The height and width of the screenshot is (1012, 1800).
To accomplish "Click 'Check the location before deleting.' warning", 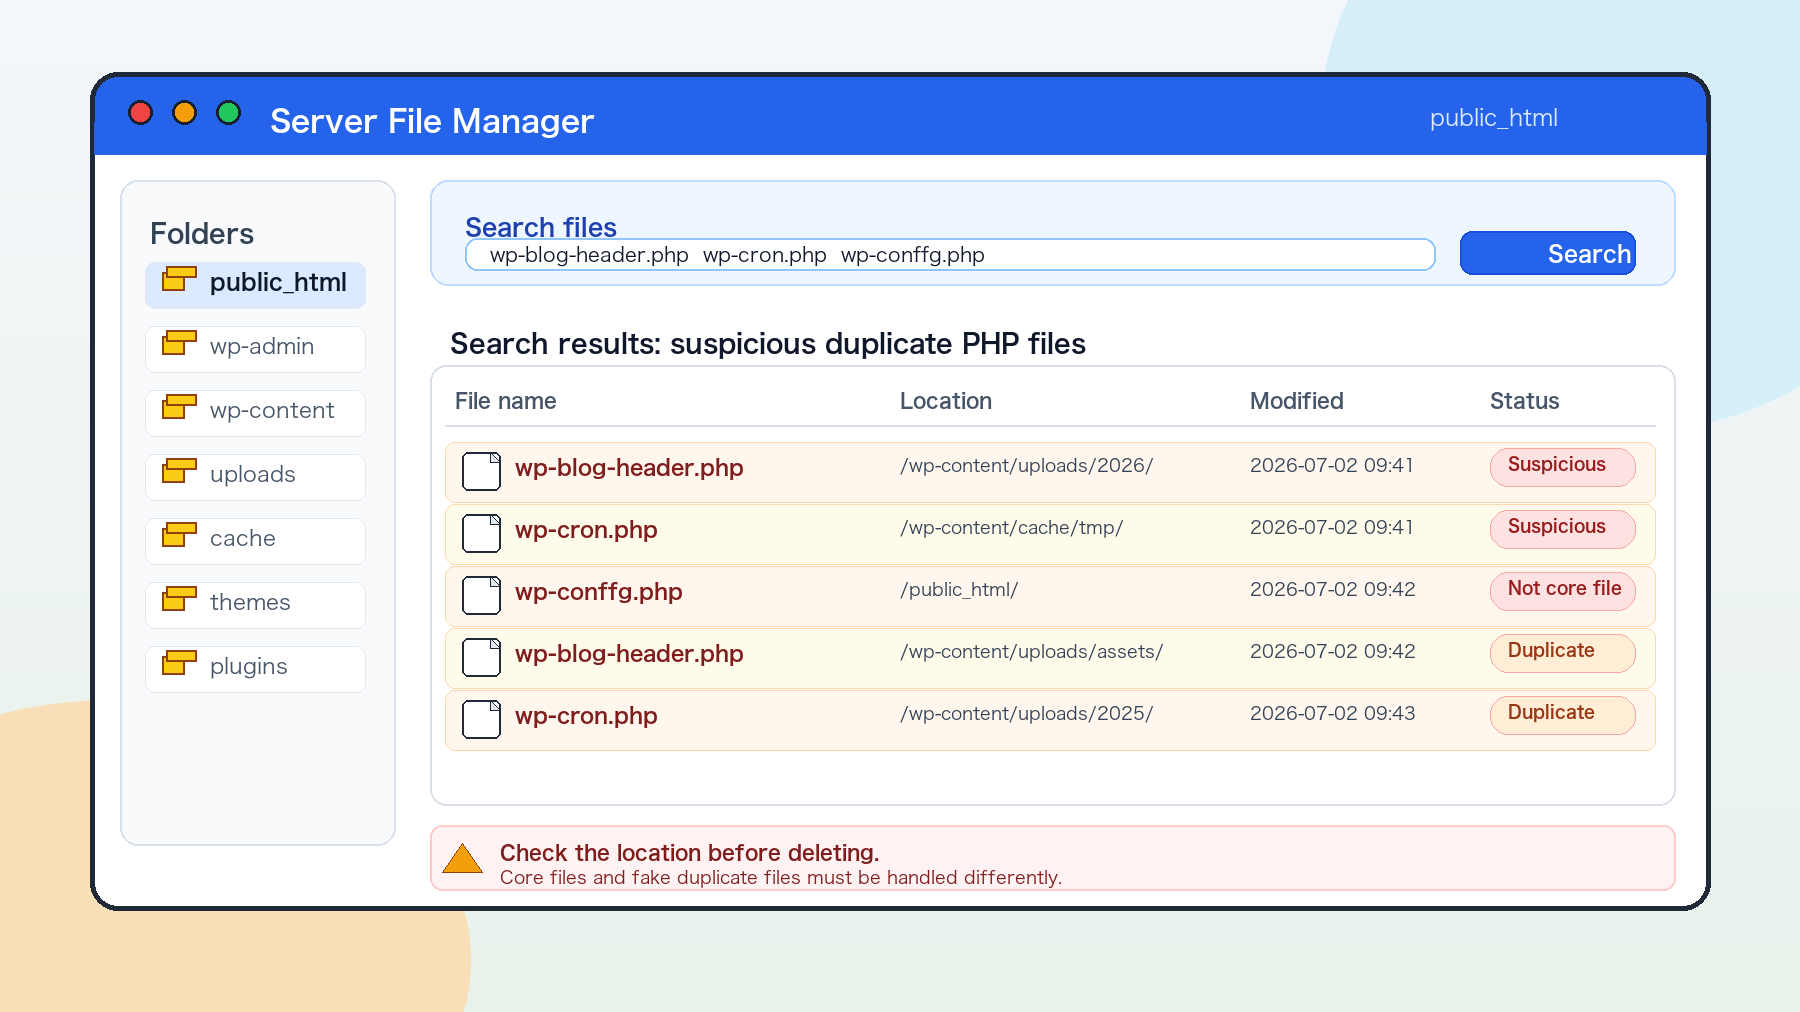I will (x=689, y=853).
